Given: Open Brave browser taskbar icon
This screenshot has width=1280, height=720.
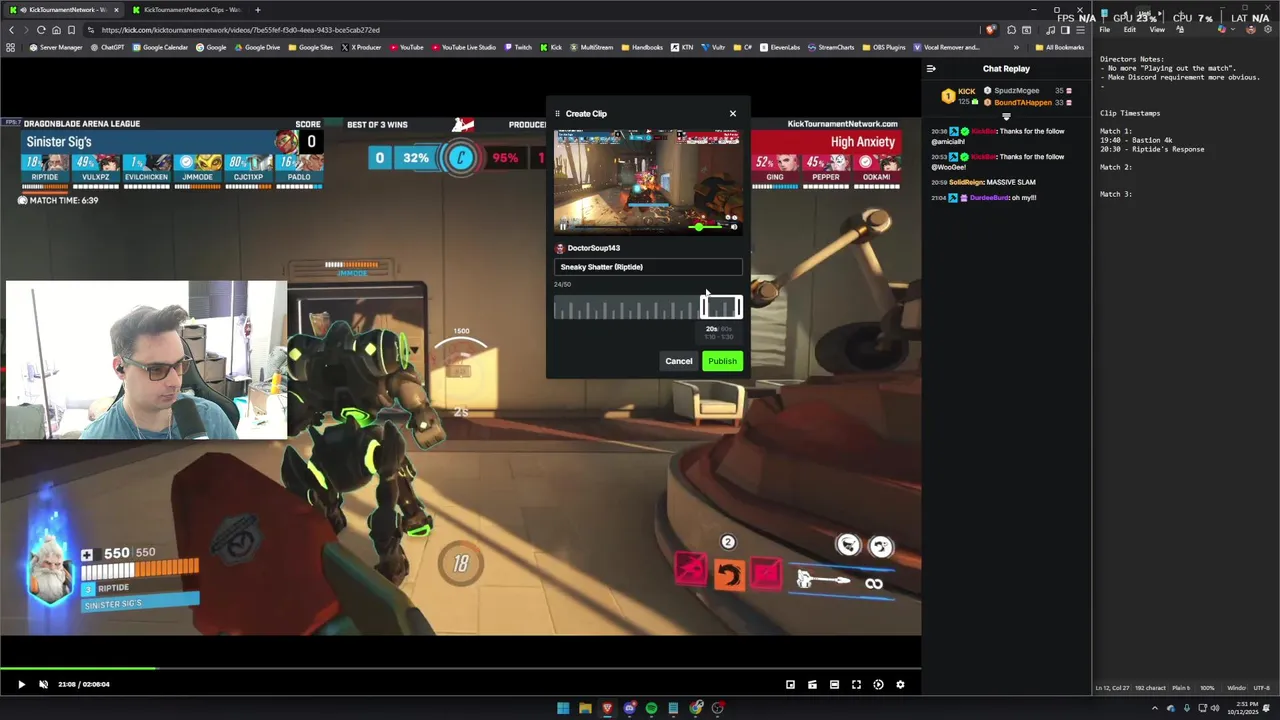Looking at the screenshot, I should coord(607,708).
